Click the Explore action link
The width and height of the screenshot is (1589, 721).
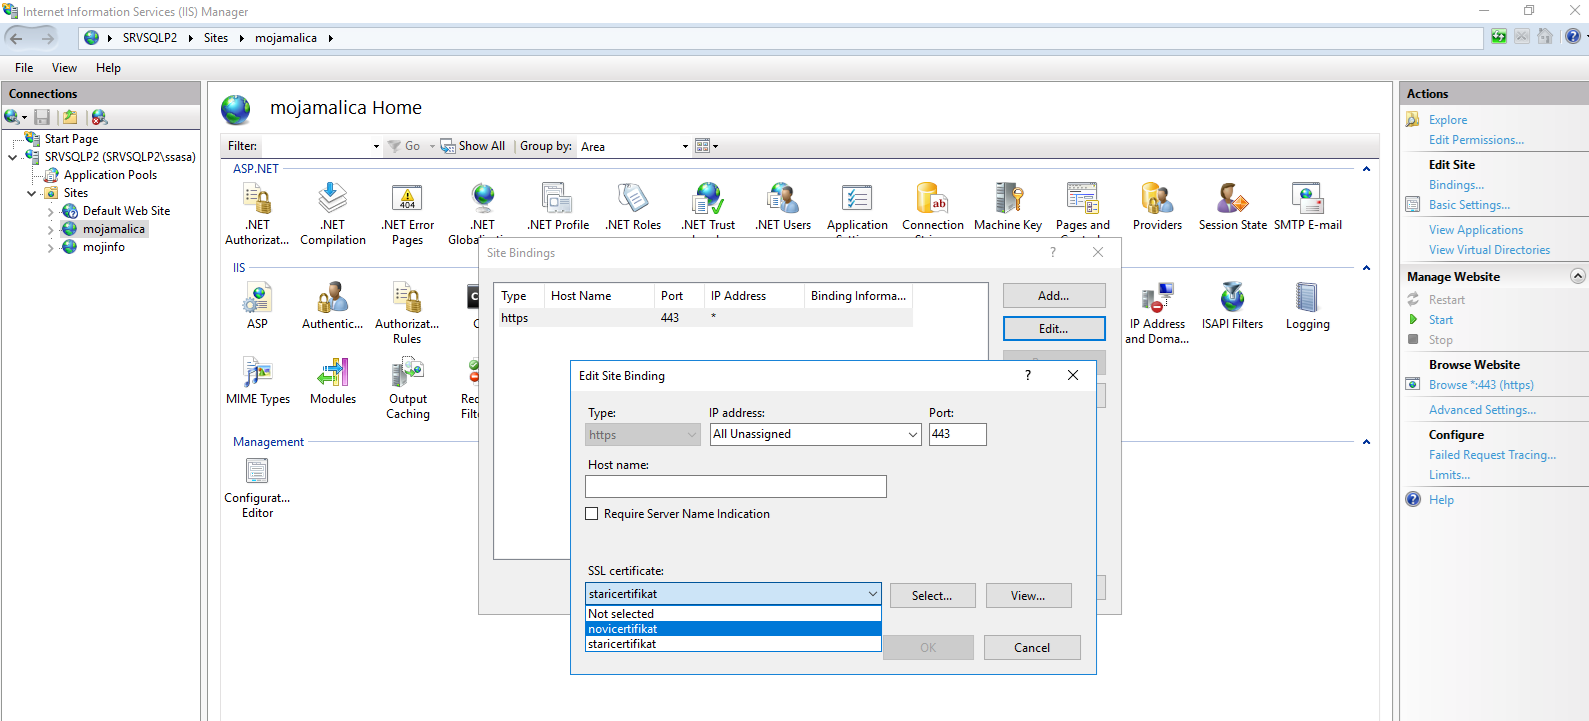pyautogui.click(x=1448, y=120)
